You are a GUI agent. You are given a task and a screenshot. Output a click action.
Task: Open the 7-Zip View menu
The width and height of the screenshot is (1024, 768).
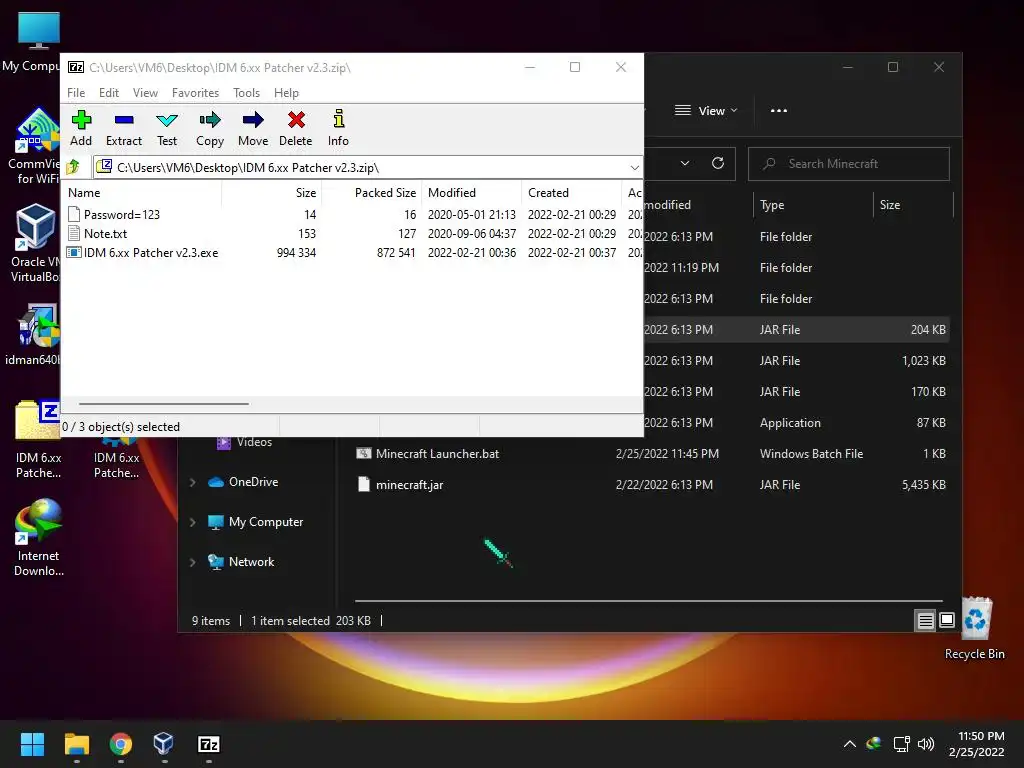click(145, 93)
